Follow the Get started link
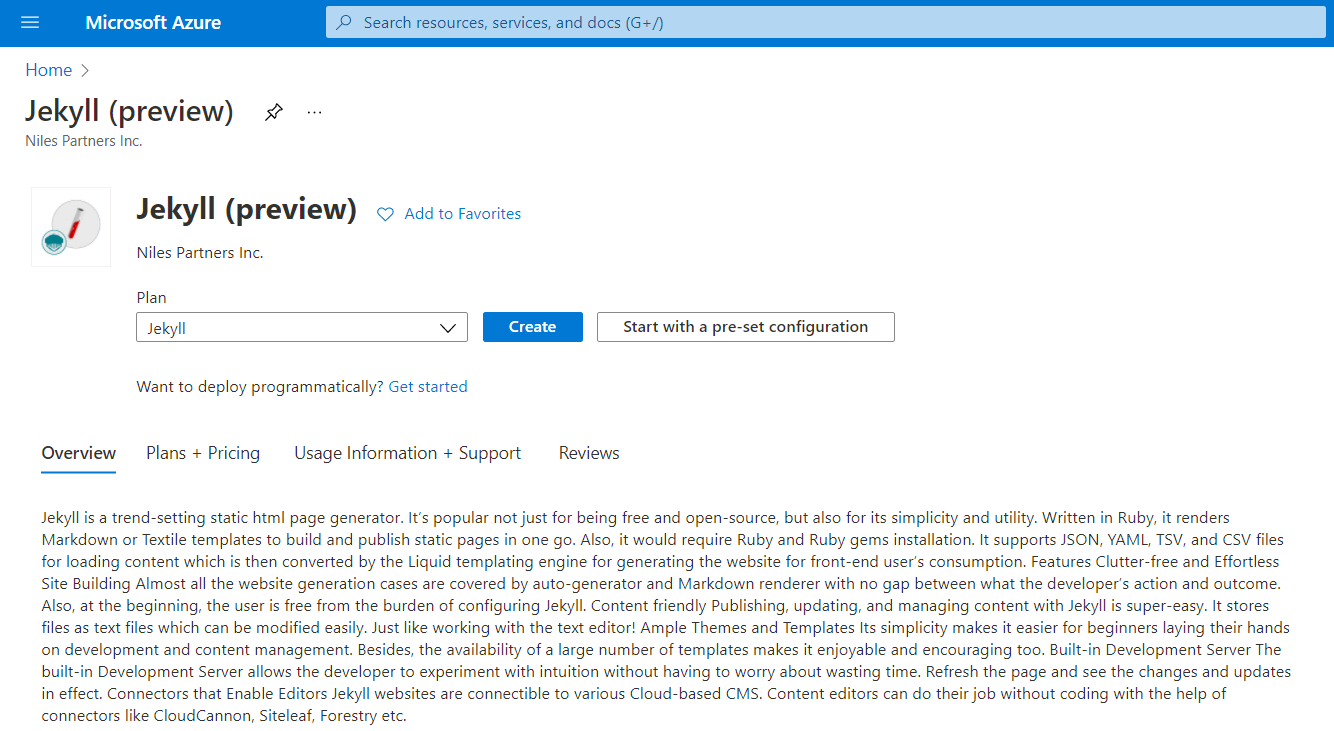This screenshot has height=731, width=1334. click(428, 386)
